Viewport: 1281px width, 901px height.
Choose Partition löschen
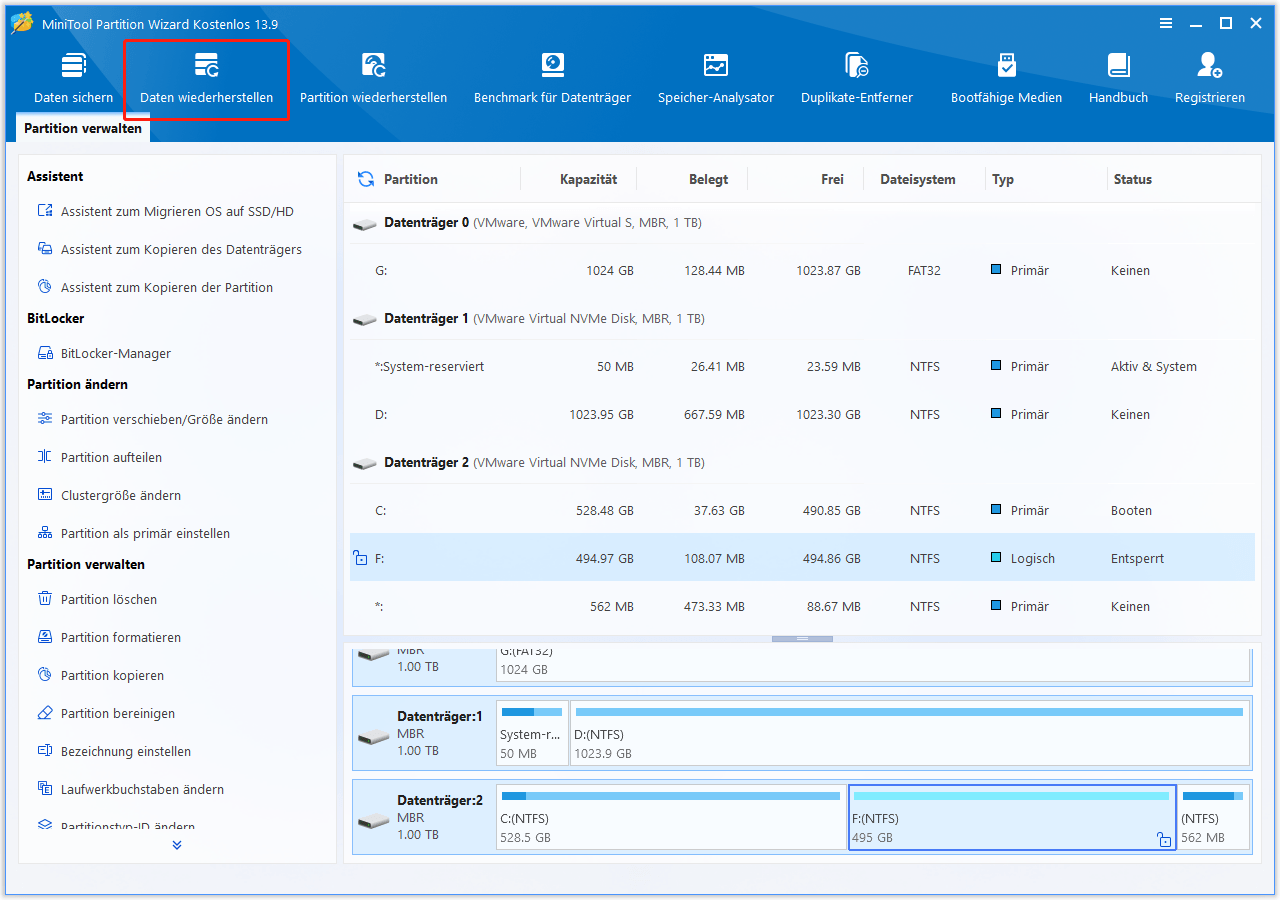coord(97,600)
